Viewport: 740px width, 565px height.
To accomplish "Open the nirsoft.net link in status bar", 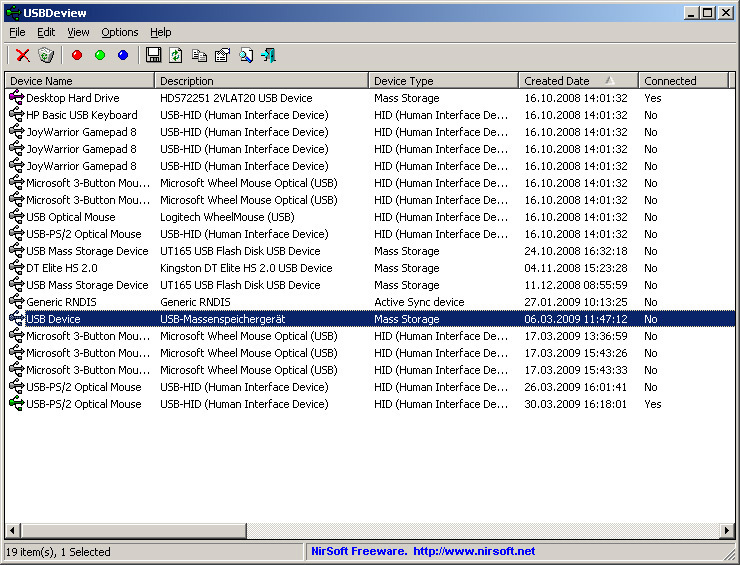I will (474, 551).
